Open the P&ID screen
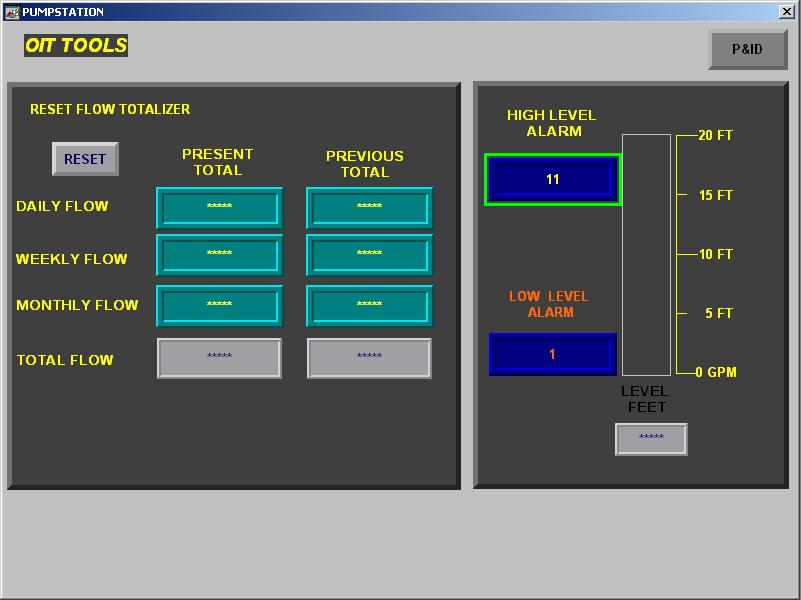Screen dimensions: 801x600 (747, 49)
